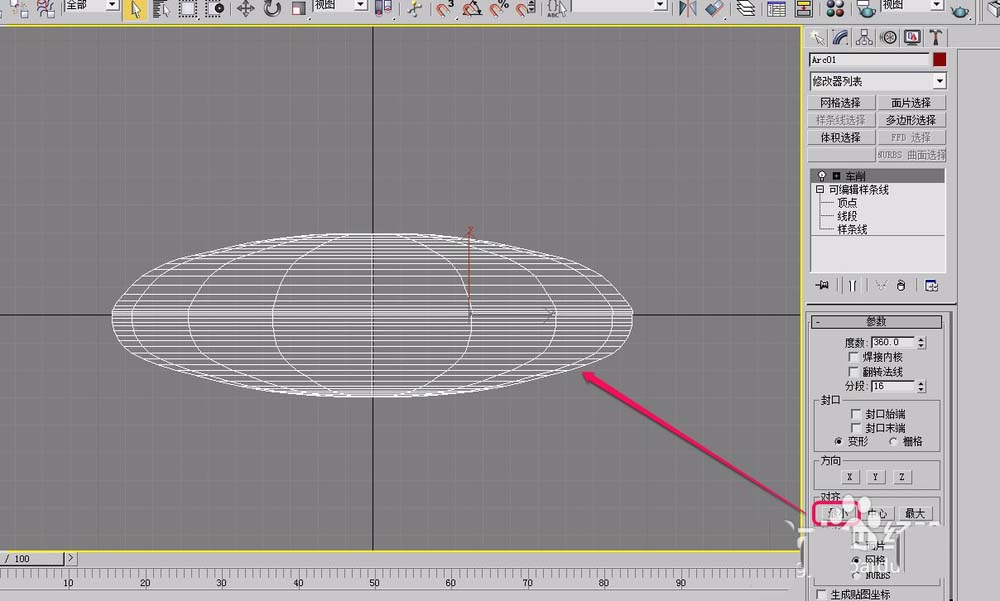1000x601 pixels.
Task: Click the 面片选择 button
Action: (x=911, y=103)
